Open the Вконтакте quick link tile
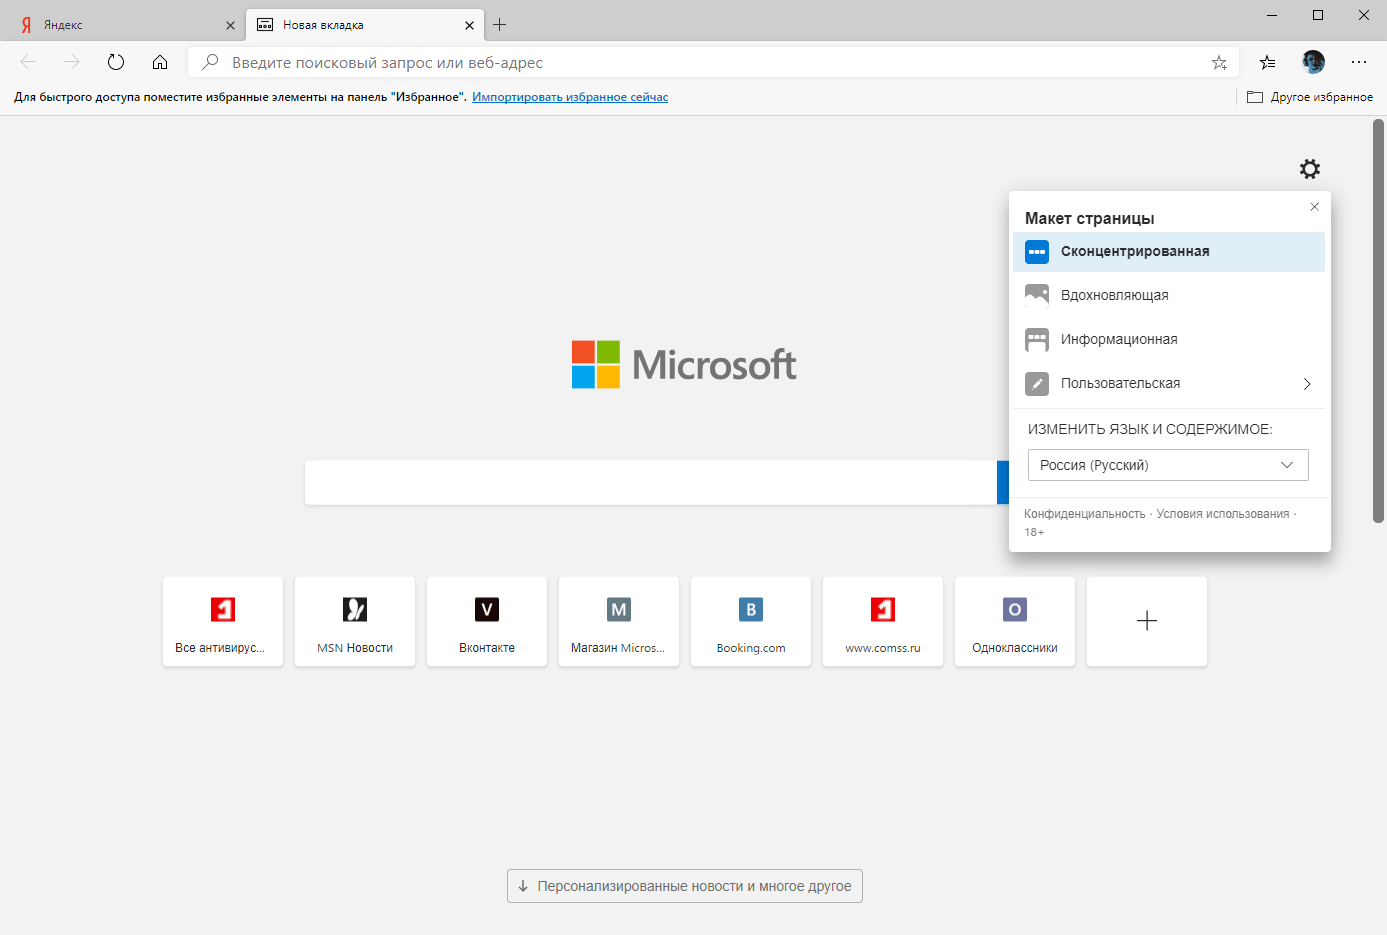Screen dimensions: 1387x935 [x=487, y=621]
